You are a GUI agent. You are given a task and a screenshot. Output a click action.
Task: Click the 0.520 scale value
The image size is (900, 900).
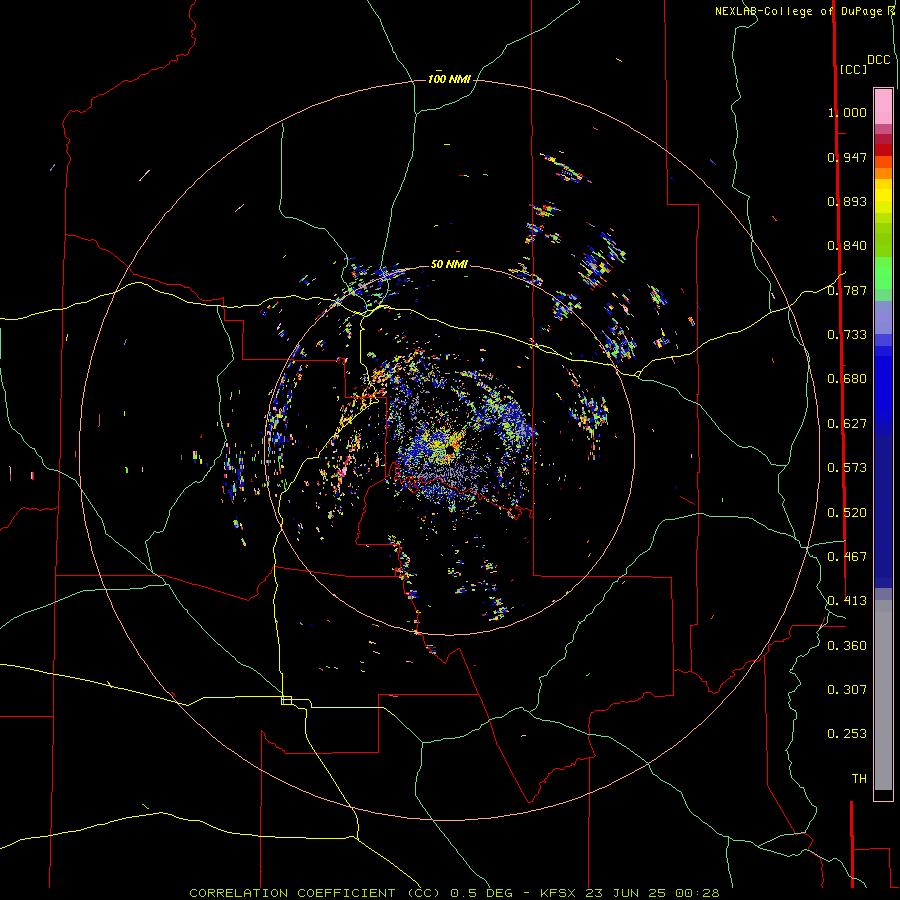click(x=847, y=513)
